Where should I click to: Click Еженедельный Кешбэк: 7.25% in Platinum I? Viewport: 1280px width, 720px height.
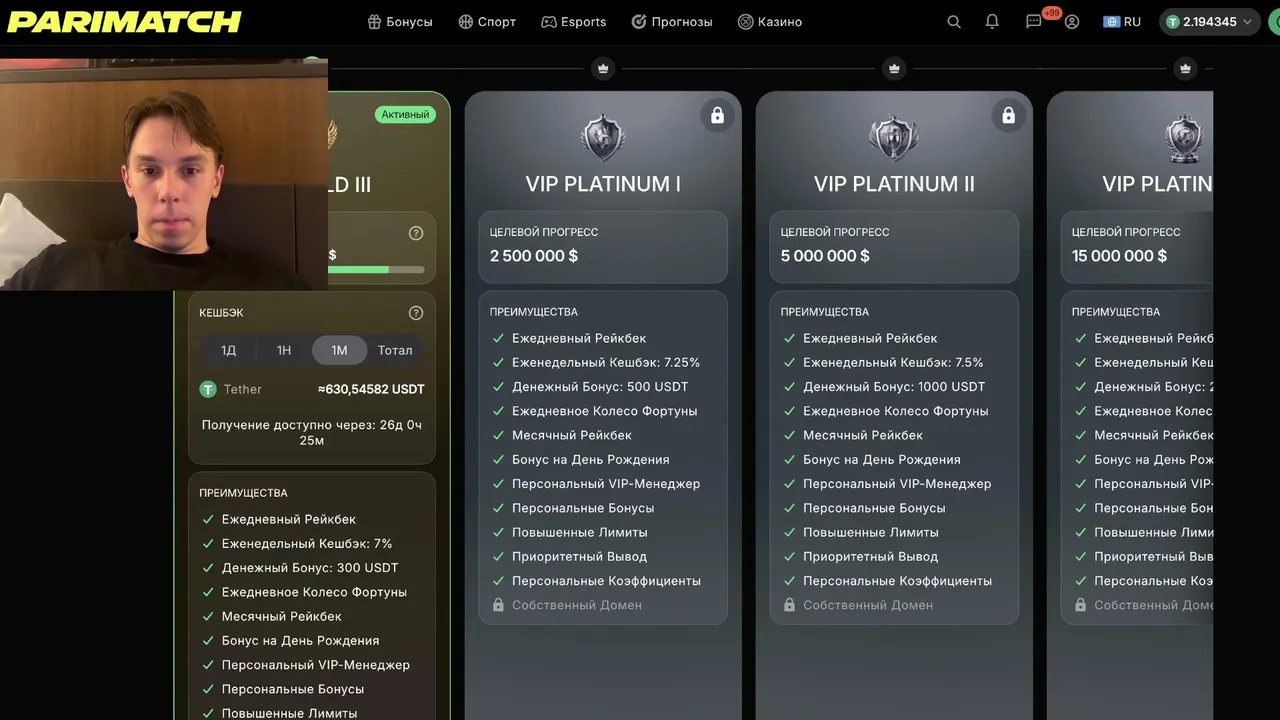click(x=606, y=362)
